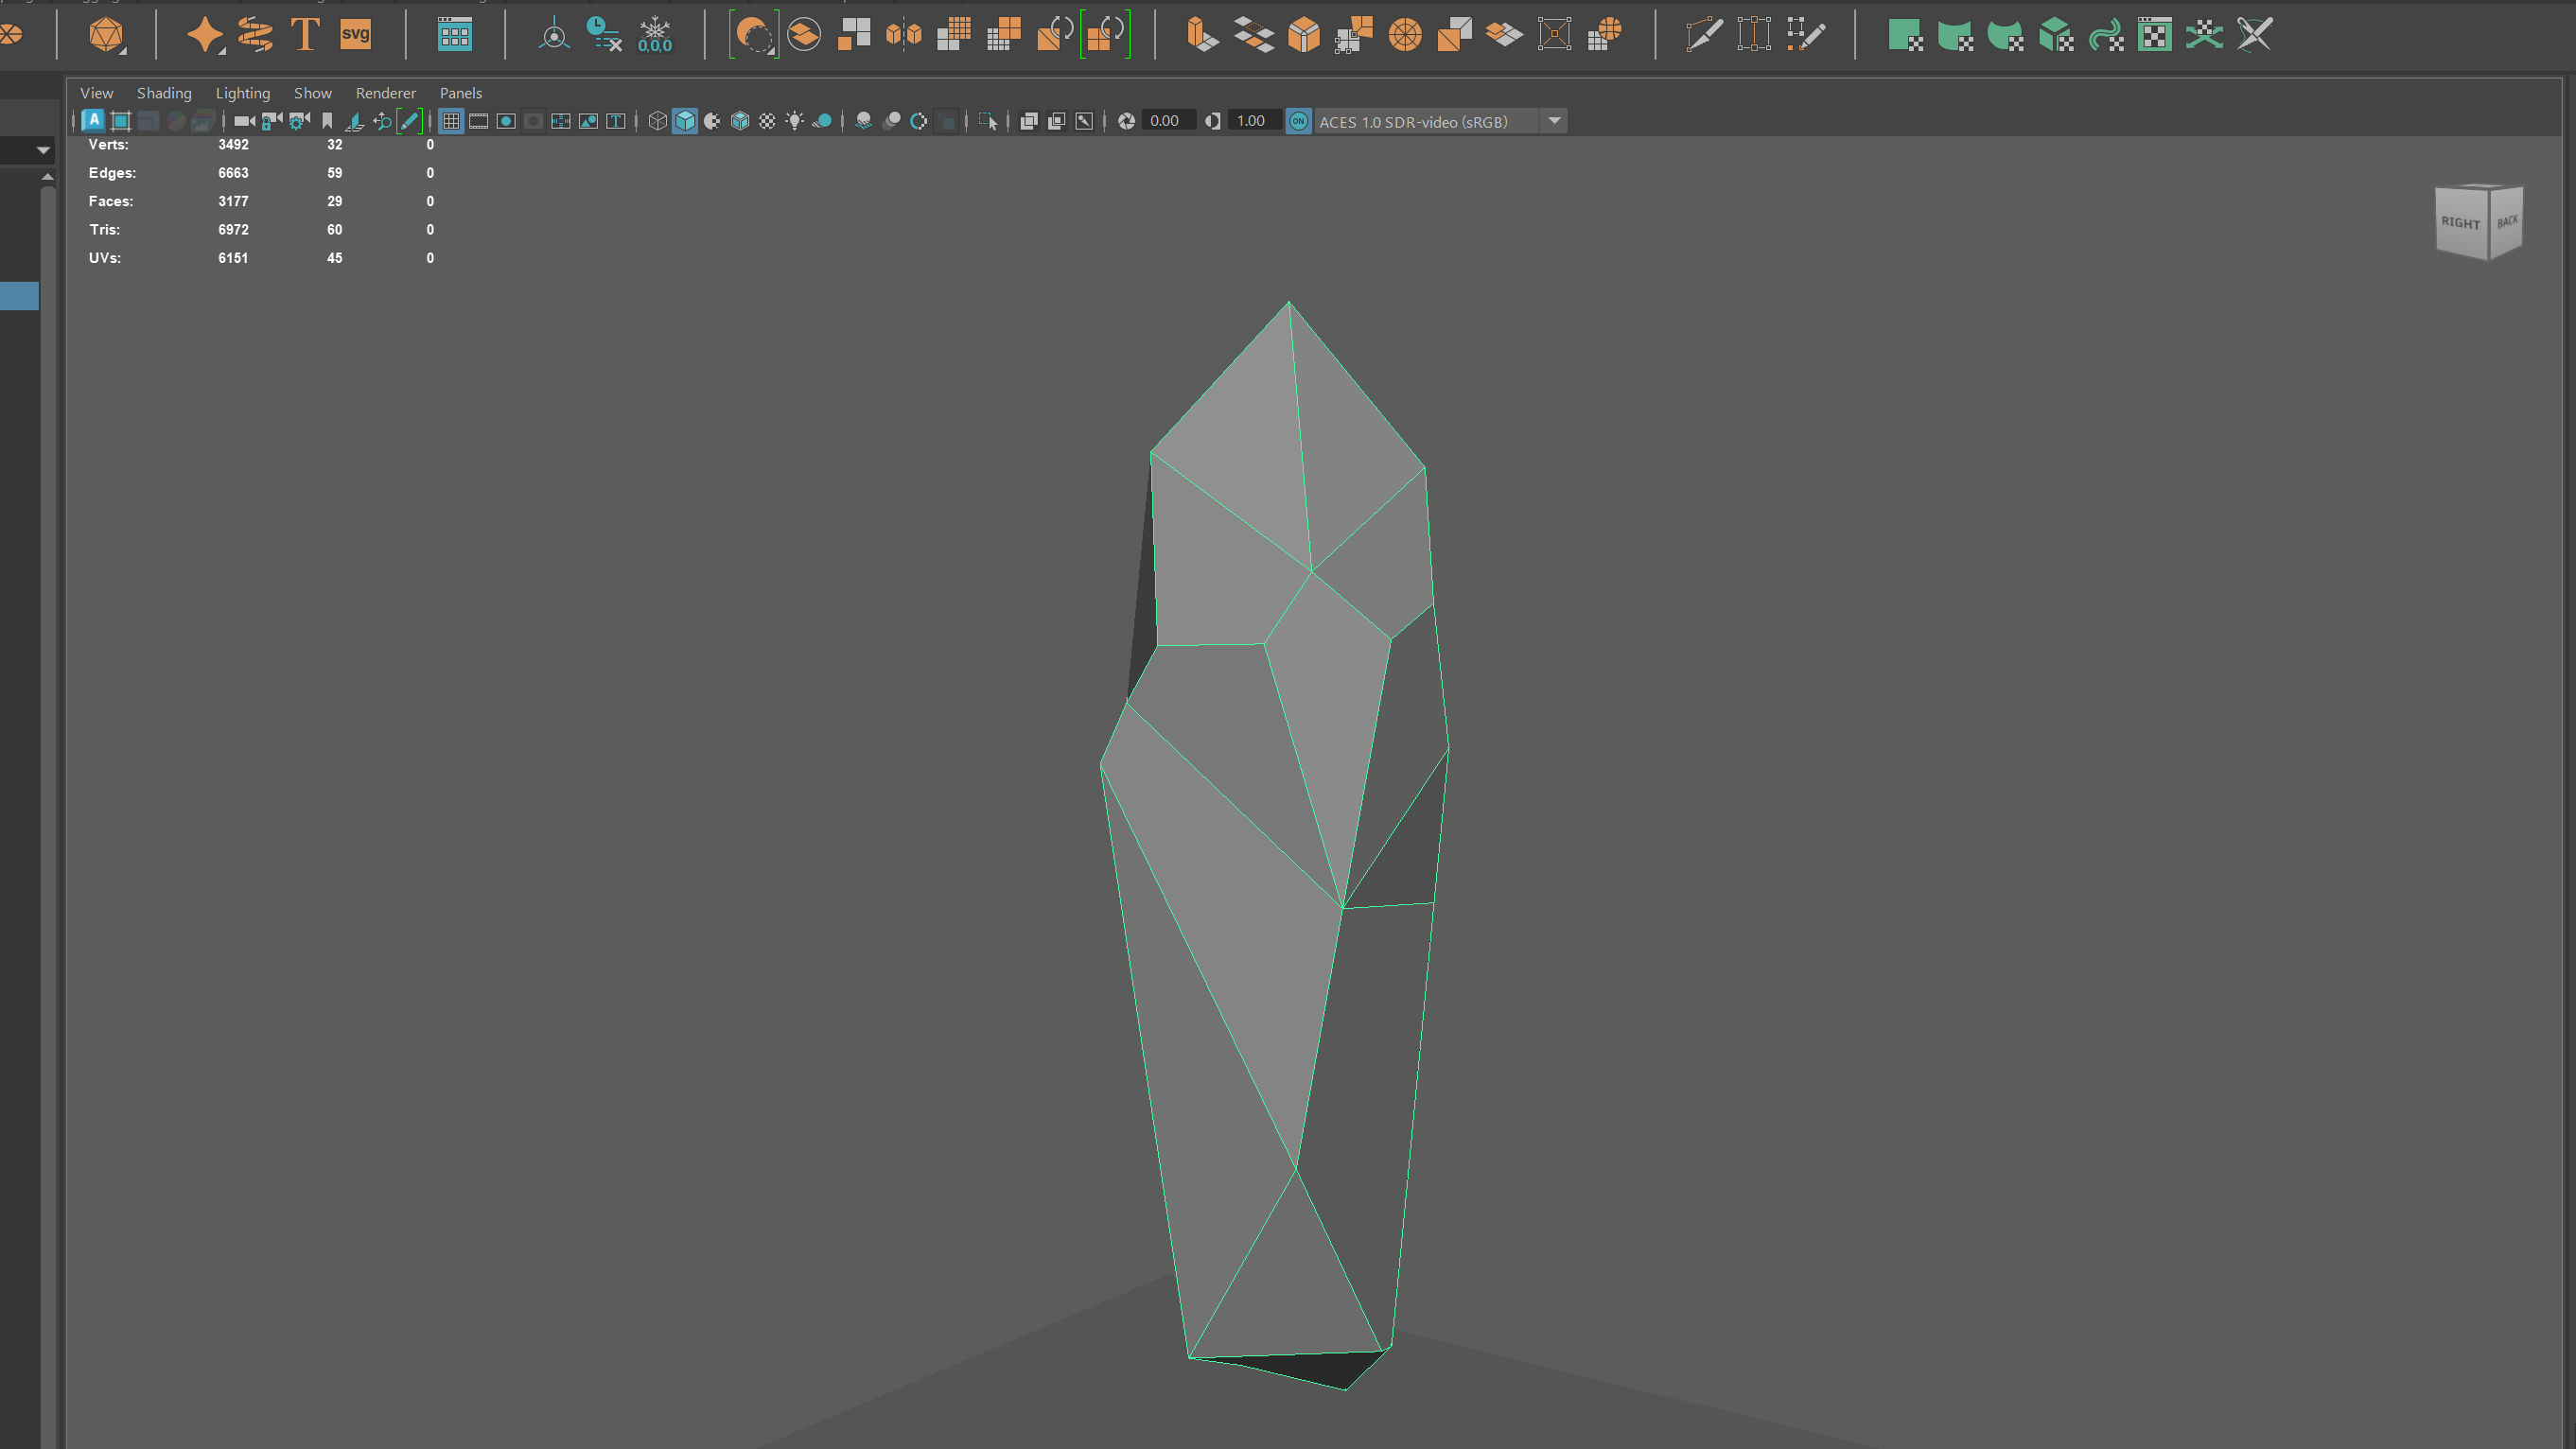Click the RIGHT face of view cube
The image size is (2576, 1449).
coord(2459,223)
